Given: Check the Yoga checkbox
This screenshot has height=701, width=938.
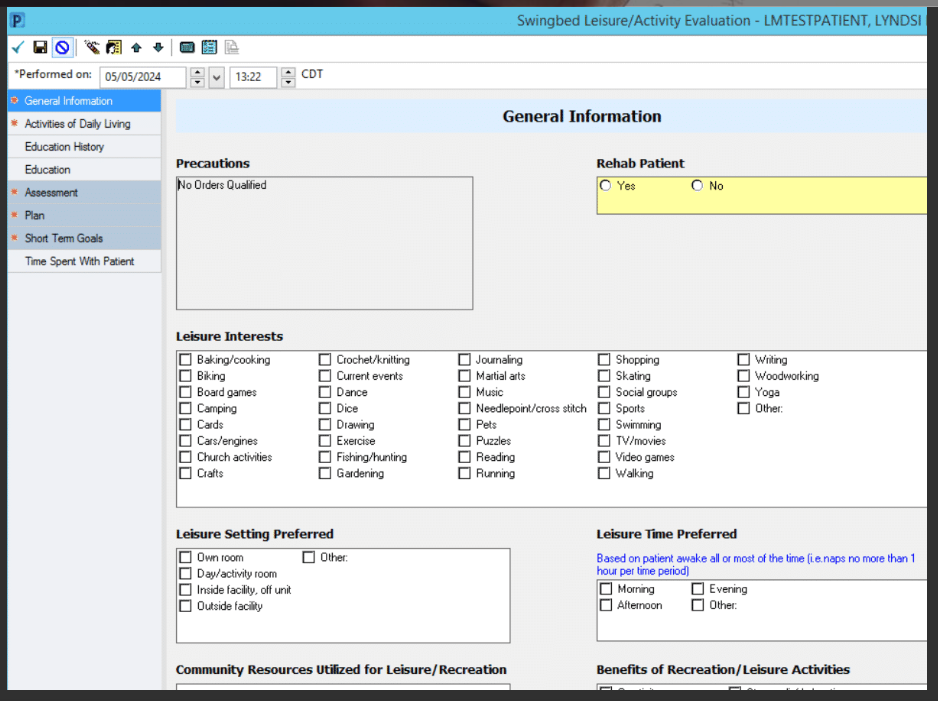Looking at the screenshot, I should click(744, 392).
